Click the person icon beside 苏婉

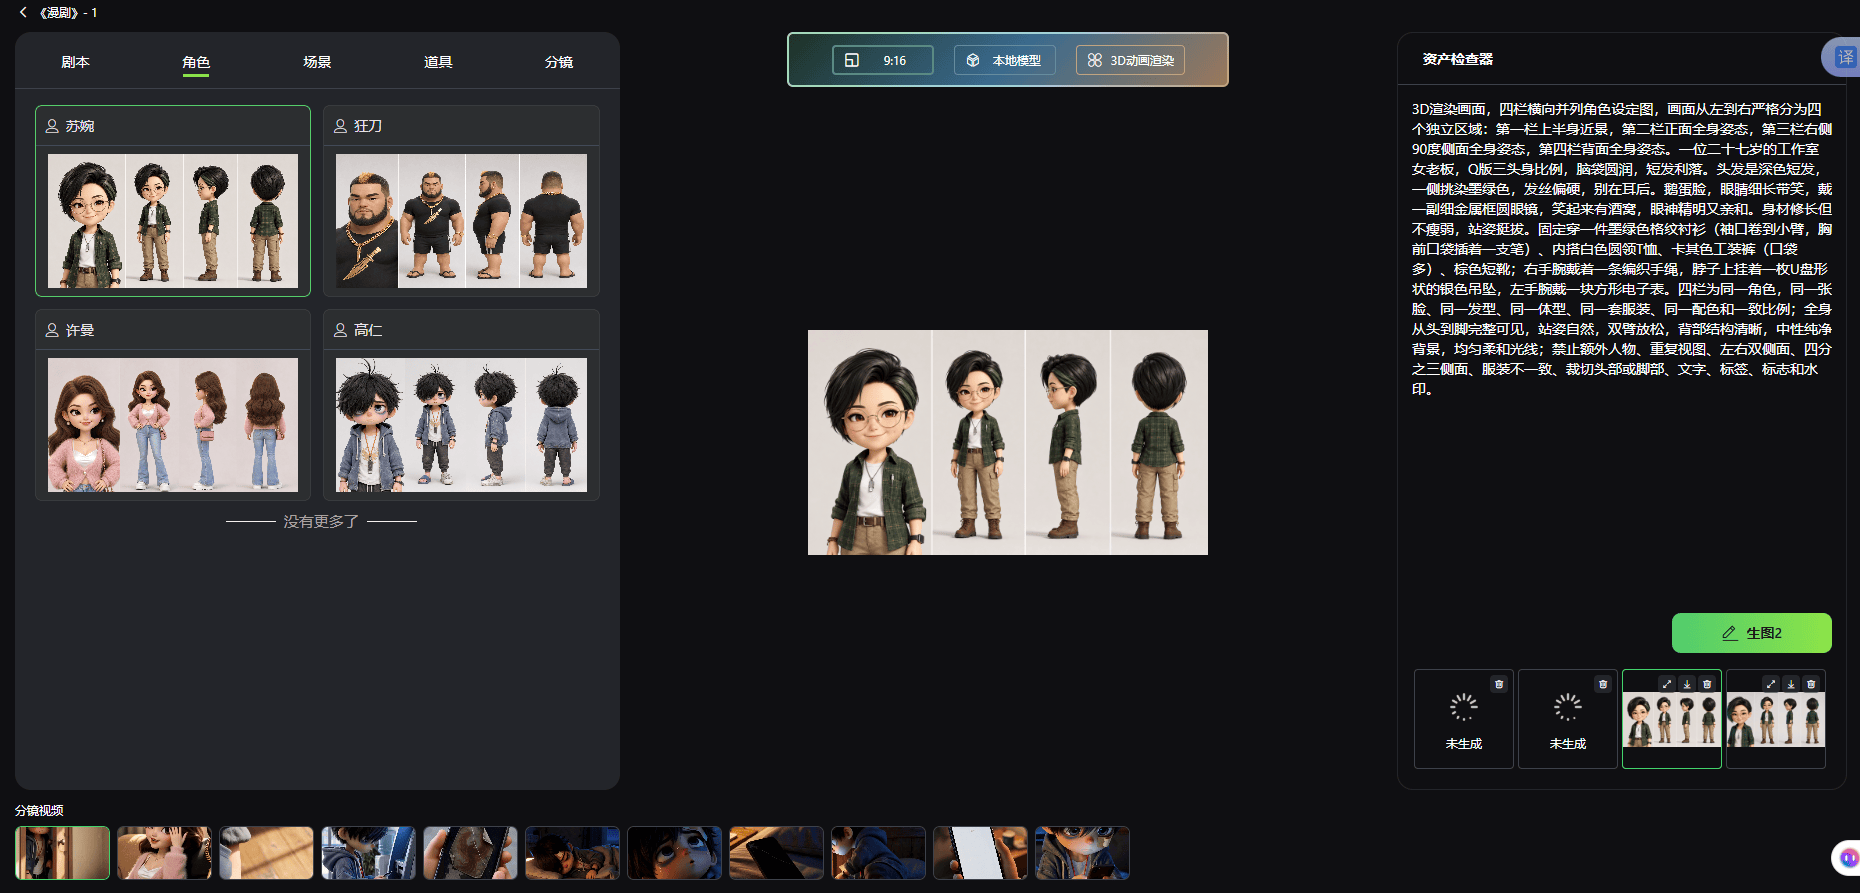pyautogui.click(x=52, y=126)
